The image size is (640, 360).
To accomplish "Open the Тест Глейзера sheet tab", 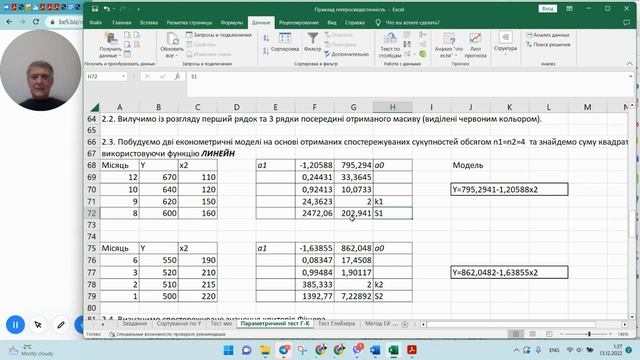I will click(336, 324).
